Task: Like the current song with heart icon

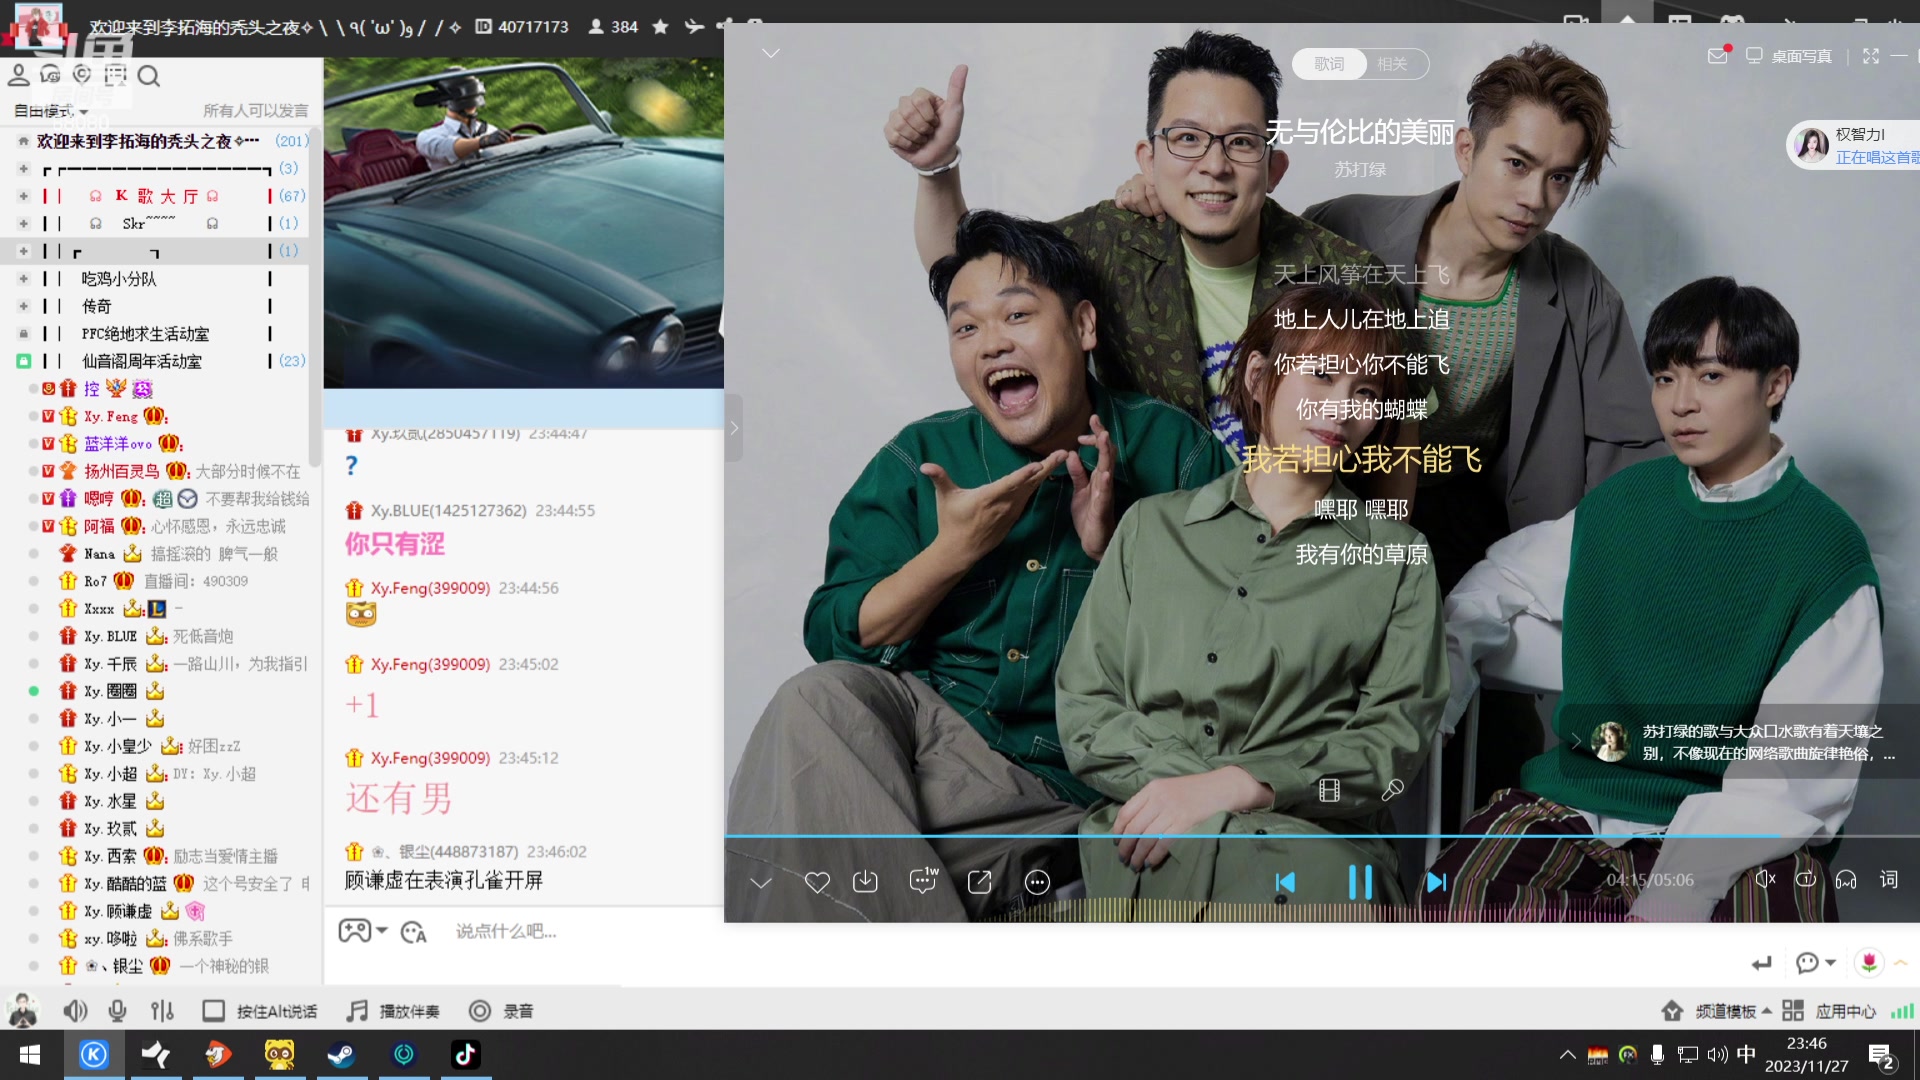Action: 817,882
